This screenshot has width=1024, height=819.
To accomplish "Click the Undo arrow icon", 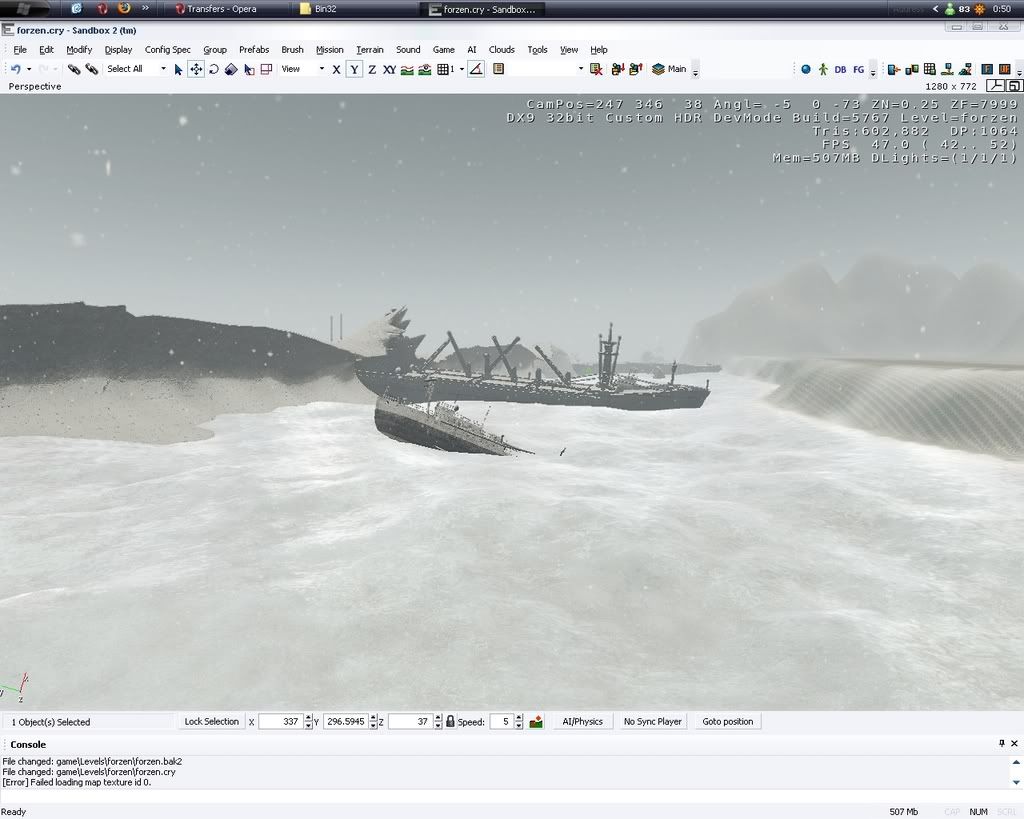I will tap(16, 69).
